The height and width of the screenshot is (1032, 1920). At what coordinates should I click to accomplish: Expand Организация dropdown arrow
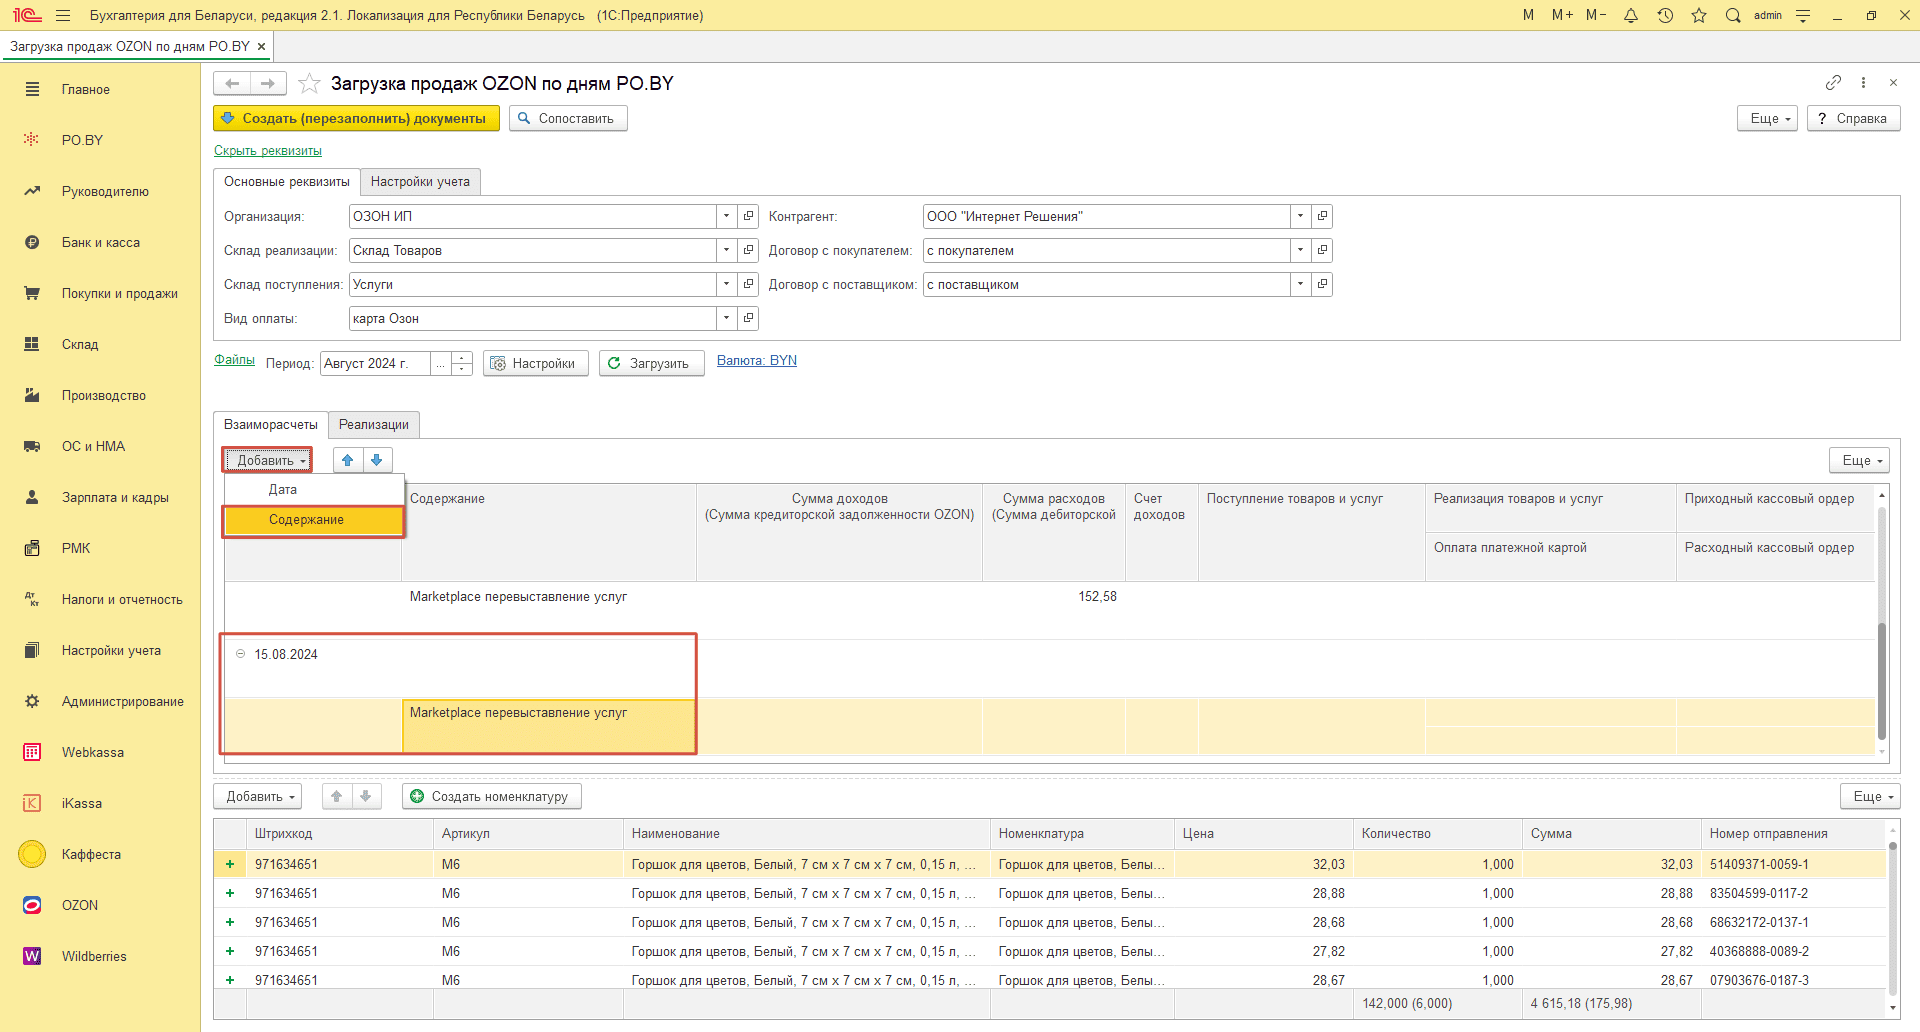[x=727, y=216]
